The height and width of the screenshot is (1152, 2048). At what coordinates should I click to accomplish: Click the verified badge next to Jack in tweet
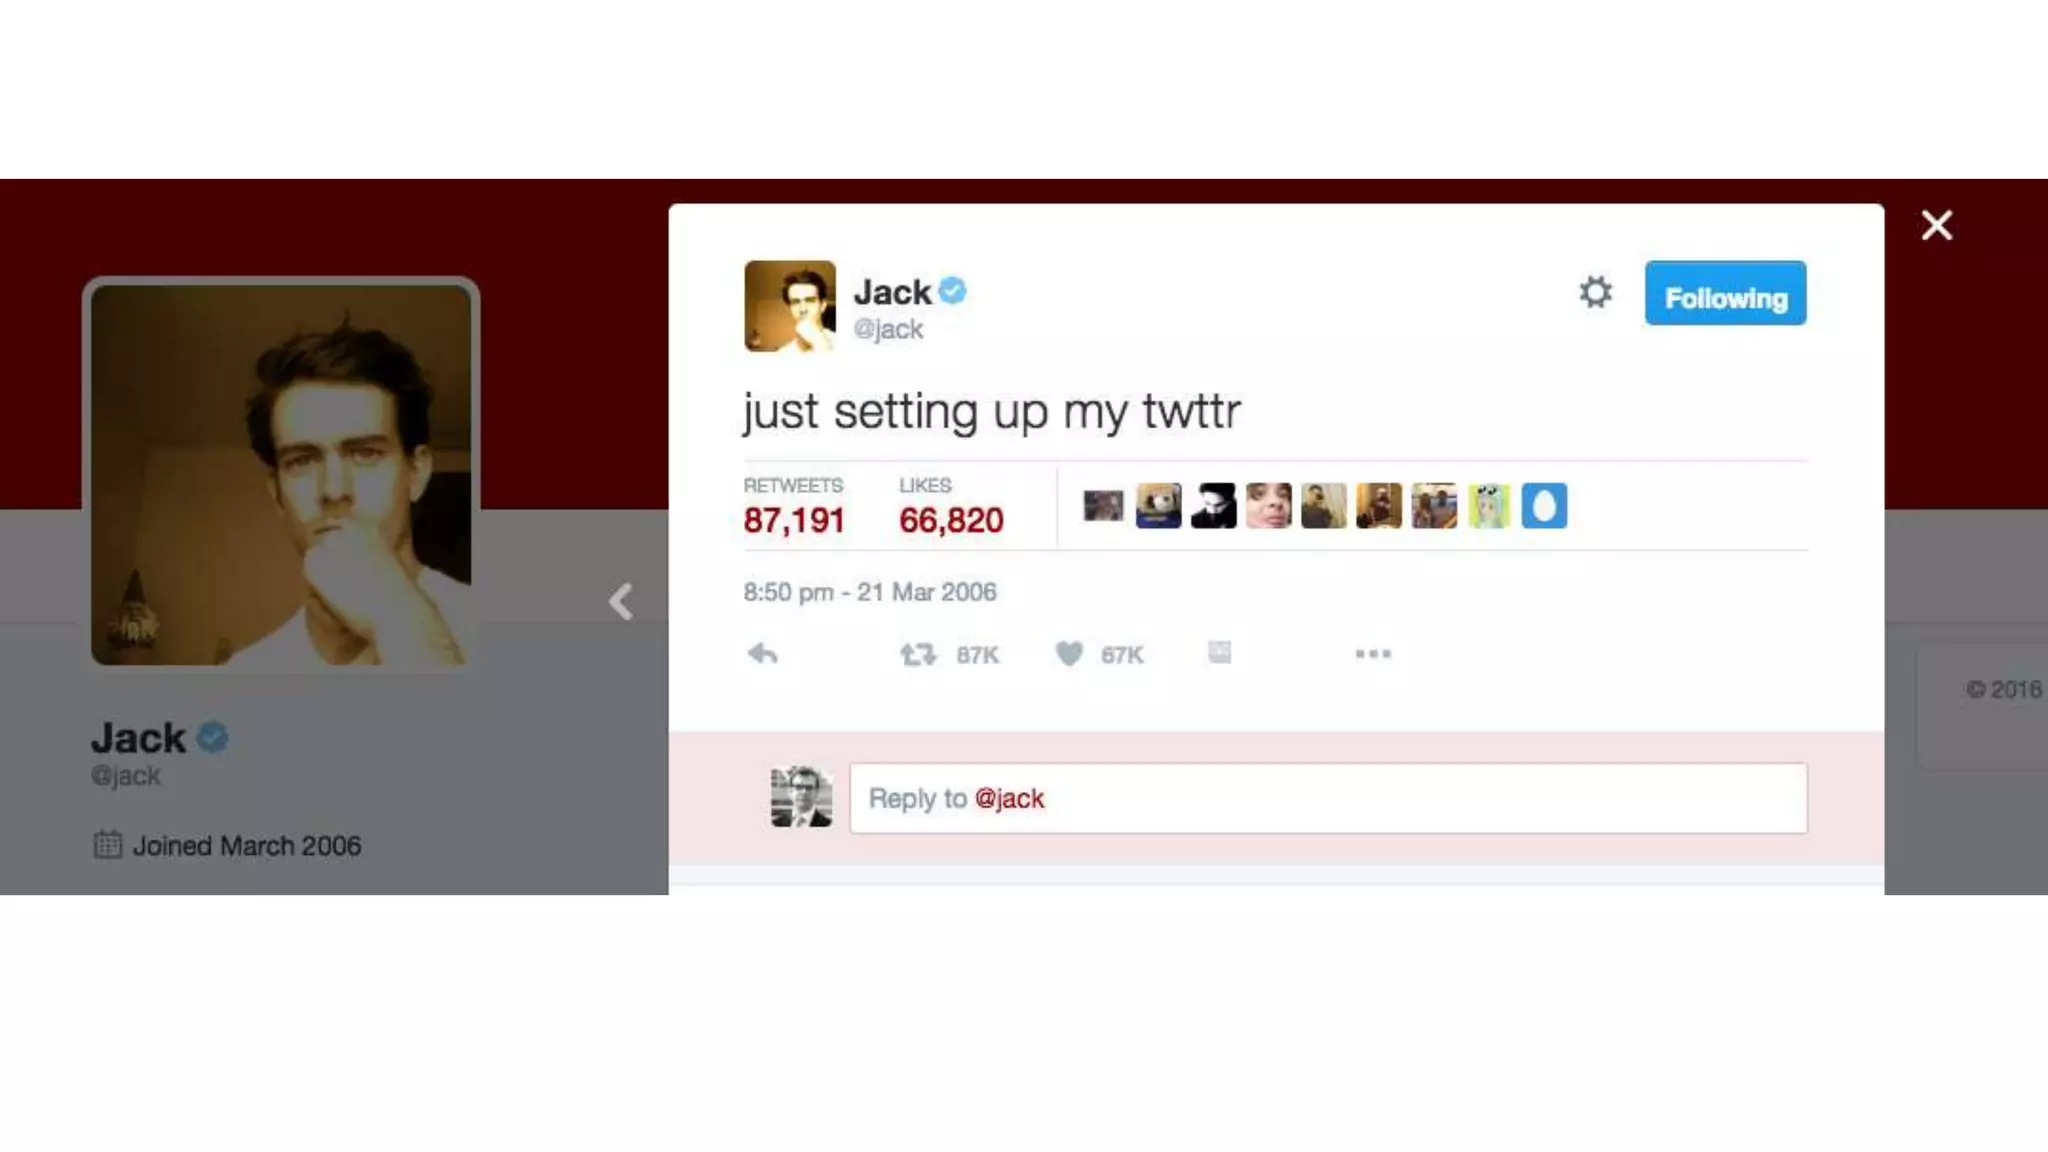[x=953, y=291]
